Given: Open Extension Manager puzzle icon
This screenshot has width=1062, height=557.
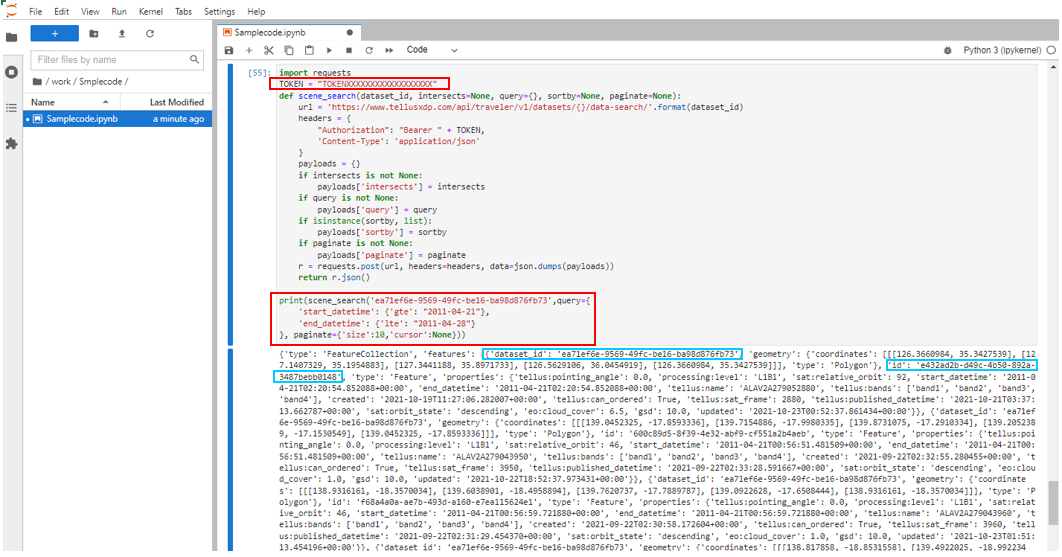Looking at the screenshot, I should click(x=12, y=144).
